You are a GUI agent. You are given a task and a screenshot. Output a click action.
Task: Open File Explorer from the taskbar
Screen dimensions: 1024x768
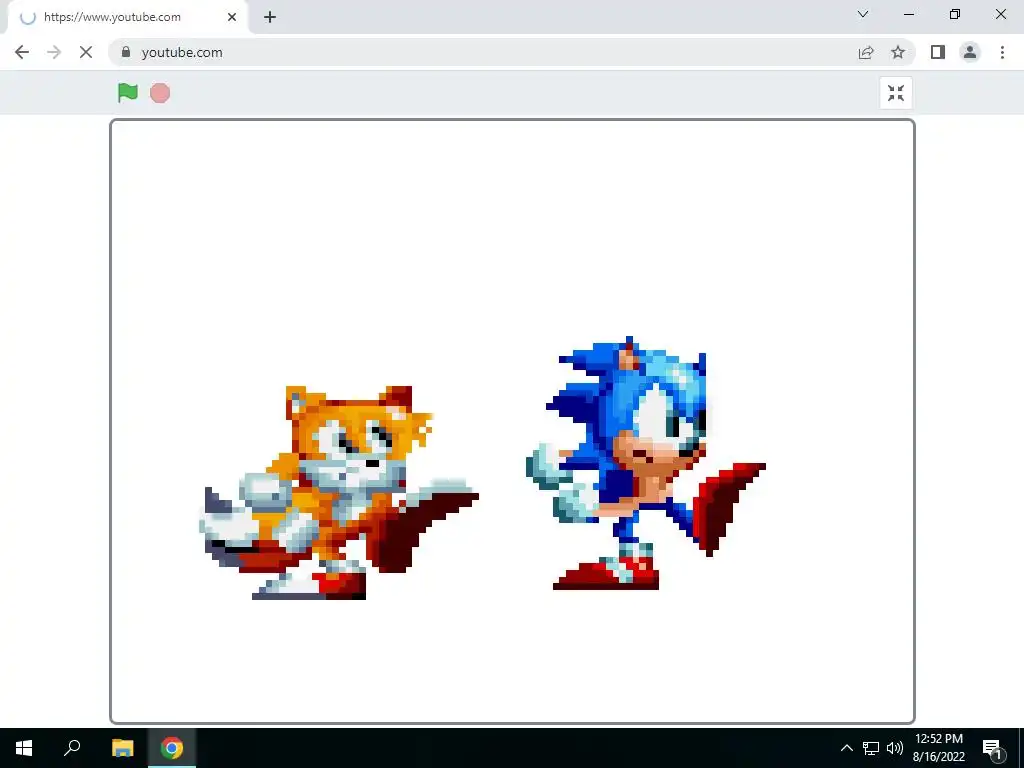point(123,748)
